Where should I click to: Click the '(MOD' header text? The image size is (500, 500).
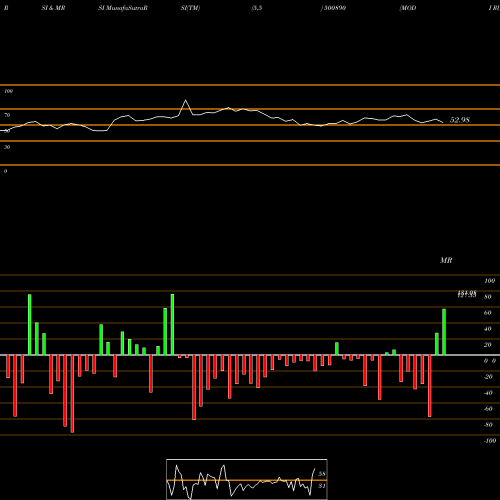[x=408, y=8]
